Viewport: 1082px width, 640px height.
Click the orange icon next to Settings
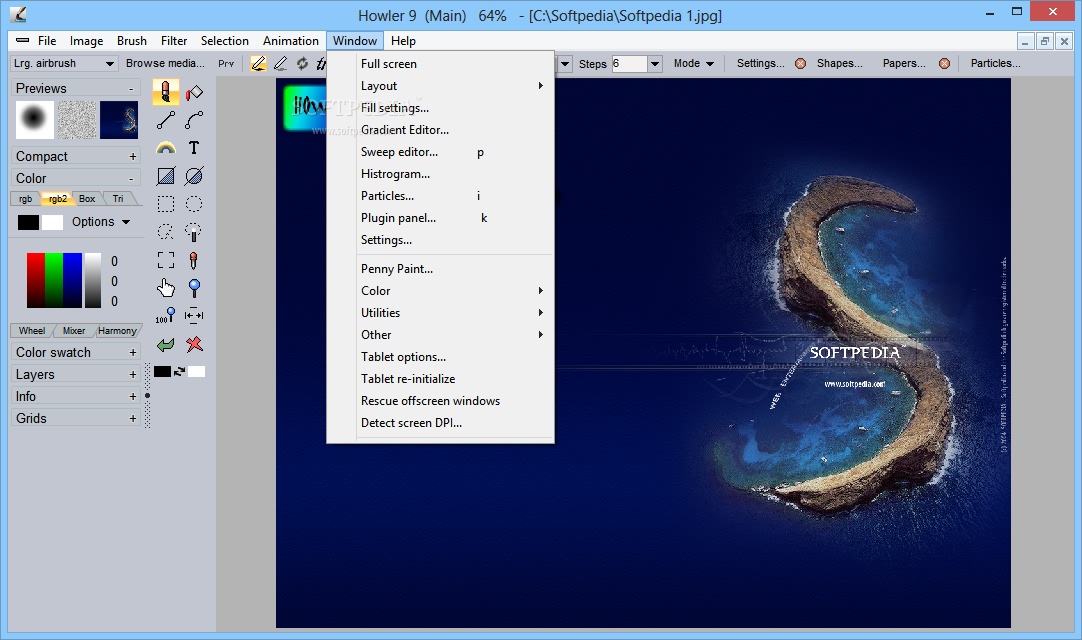[x=800, y=64]
